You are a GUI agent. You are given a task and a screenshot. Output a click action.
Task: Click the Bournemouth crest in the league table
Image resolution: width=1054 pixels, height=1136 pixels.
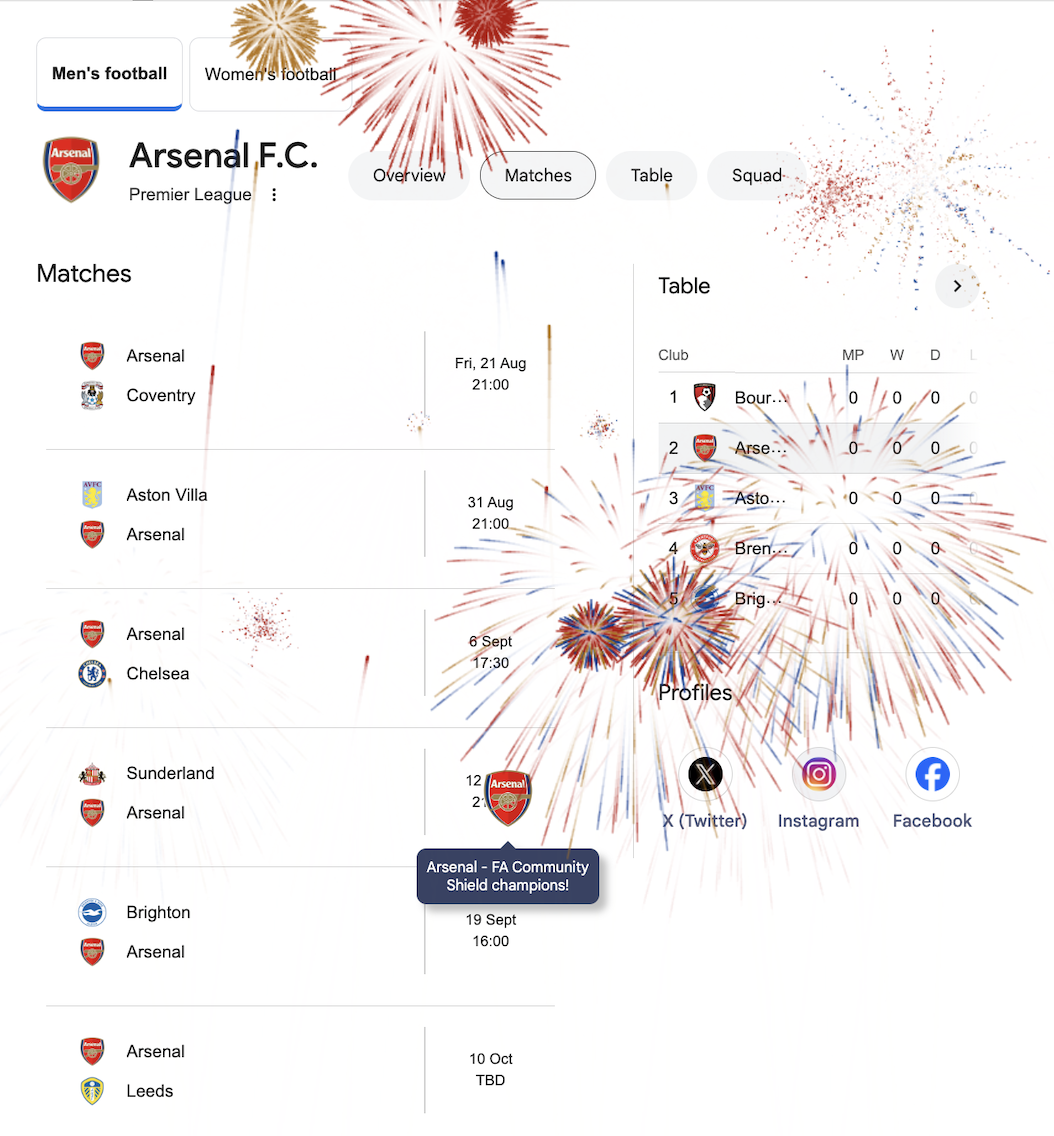point(704,397)
